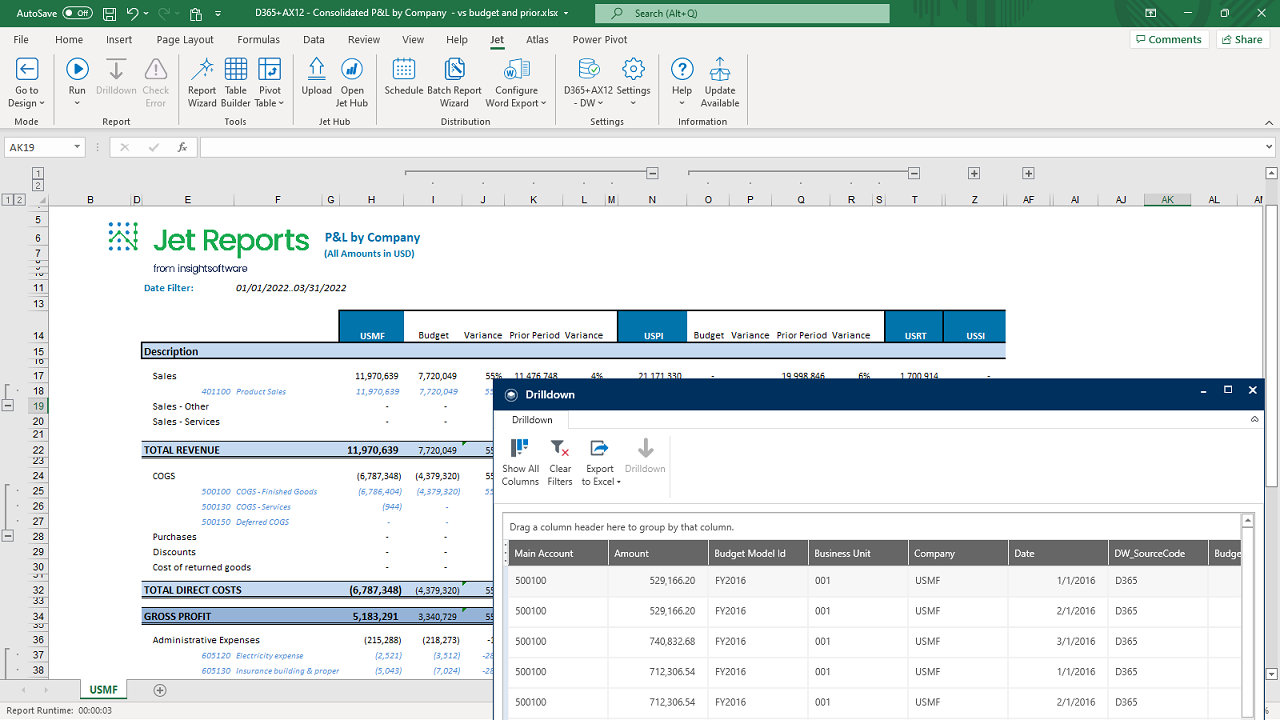Undo the last action
Viewport: 1280px width, 720px height.
click(134, 14)
